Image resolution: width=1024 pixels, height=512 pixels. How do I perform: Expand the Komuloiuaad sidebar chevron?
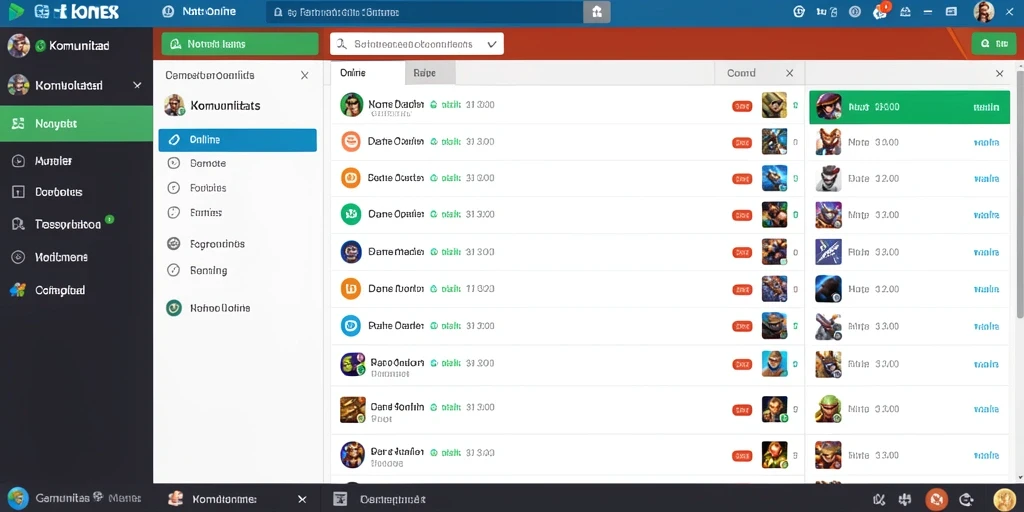point(137,85)
